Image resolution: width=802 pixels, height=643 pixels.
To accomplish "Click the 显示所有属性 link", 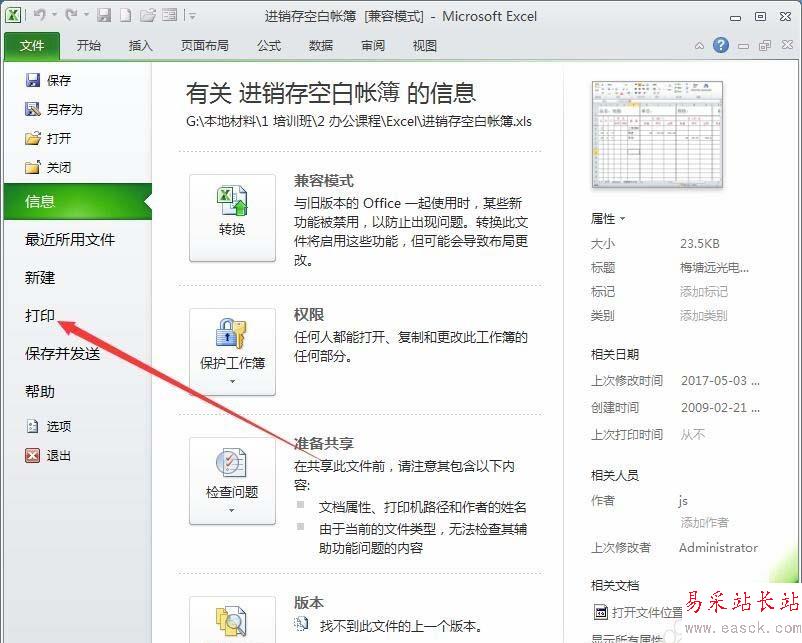I will pos(627,638).
